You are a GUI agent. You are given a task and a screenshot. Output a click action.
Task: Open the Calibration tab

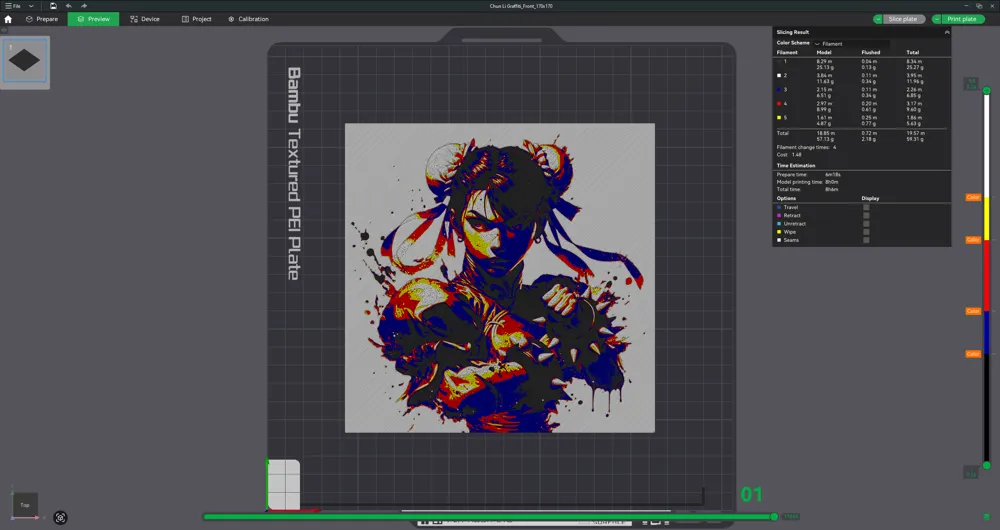coord(248,19)
